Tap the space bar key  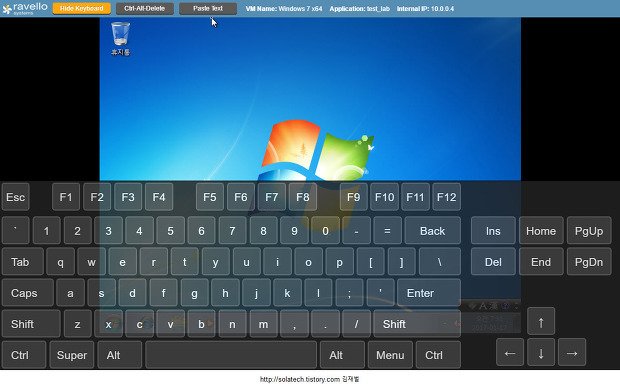pyautogui.click(x=231, y=355)
